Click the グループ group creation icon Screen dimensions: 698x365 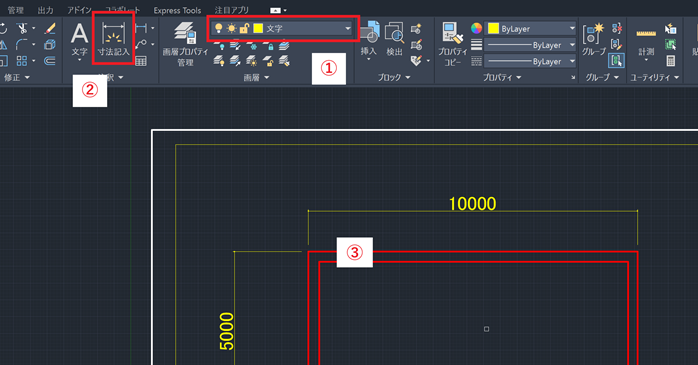click(594, 39)
